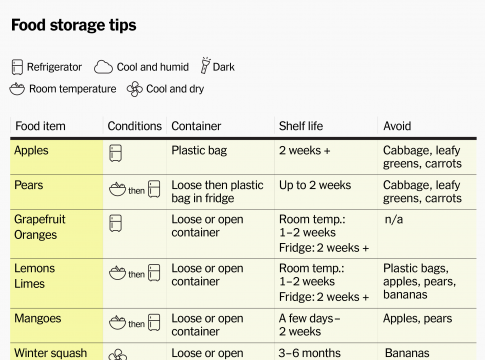Click the Cool and humid cloud icon
The image size is (485, 360).
[103, 67]
